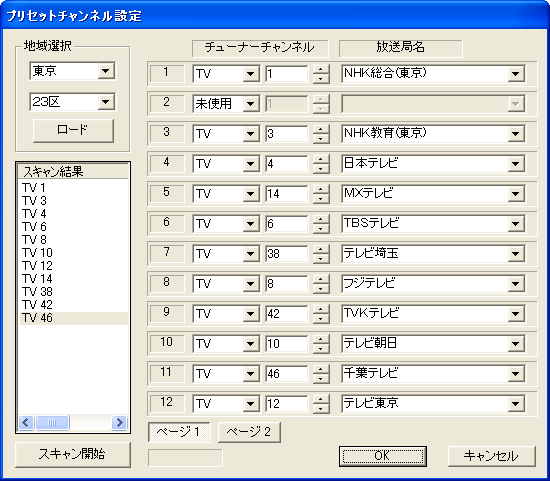Image resolution: width=550 pixels, height=481 pixels.
Task: Increase tuner channel for preset 1
Action: pyautogui.click(x=321, y=69)
